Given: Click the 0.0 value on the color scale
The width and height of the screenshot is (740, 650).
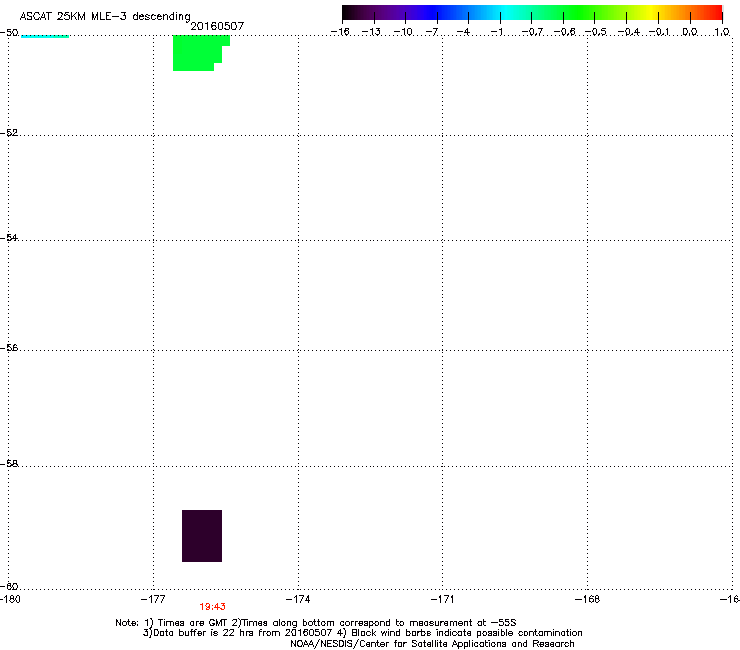Looking at the screenshot, I should point(690,32).
